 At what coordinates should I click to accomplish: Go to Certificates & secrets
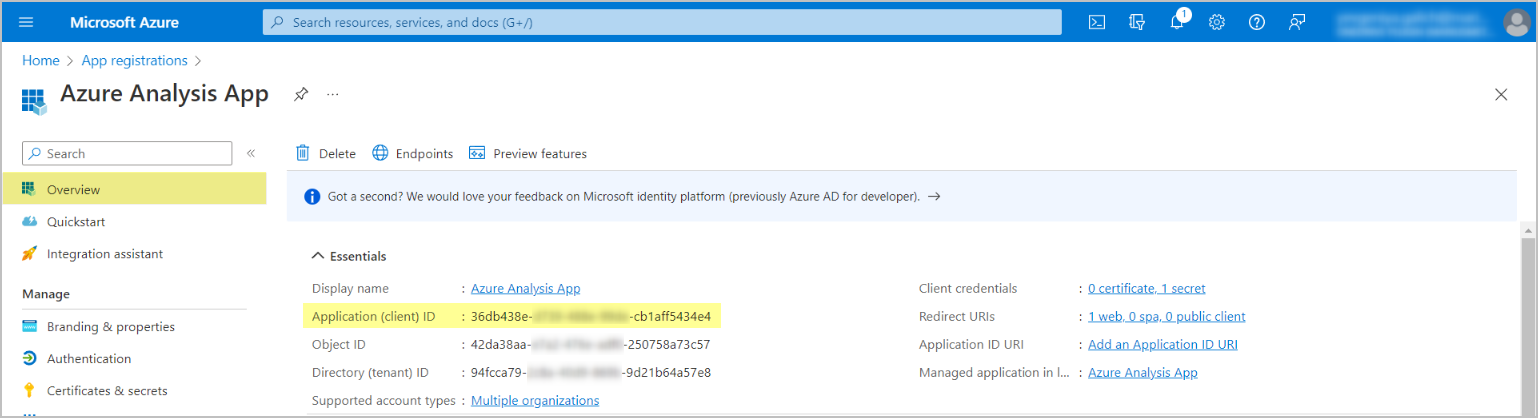click(107, 391)
